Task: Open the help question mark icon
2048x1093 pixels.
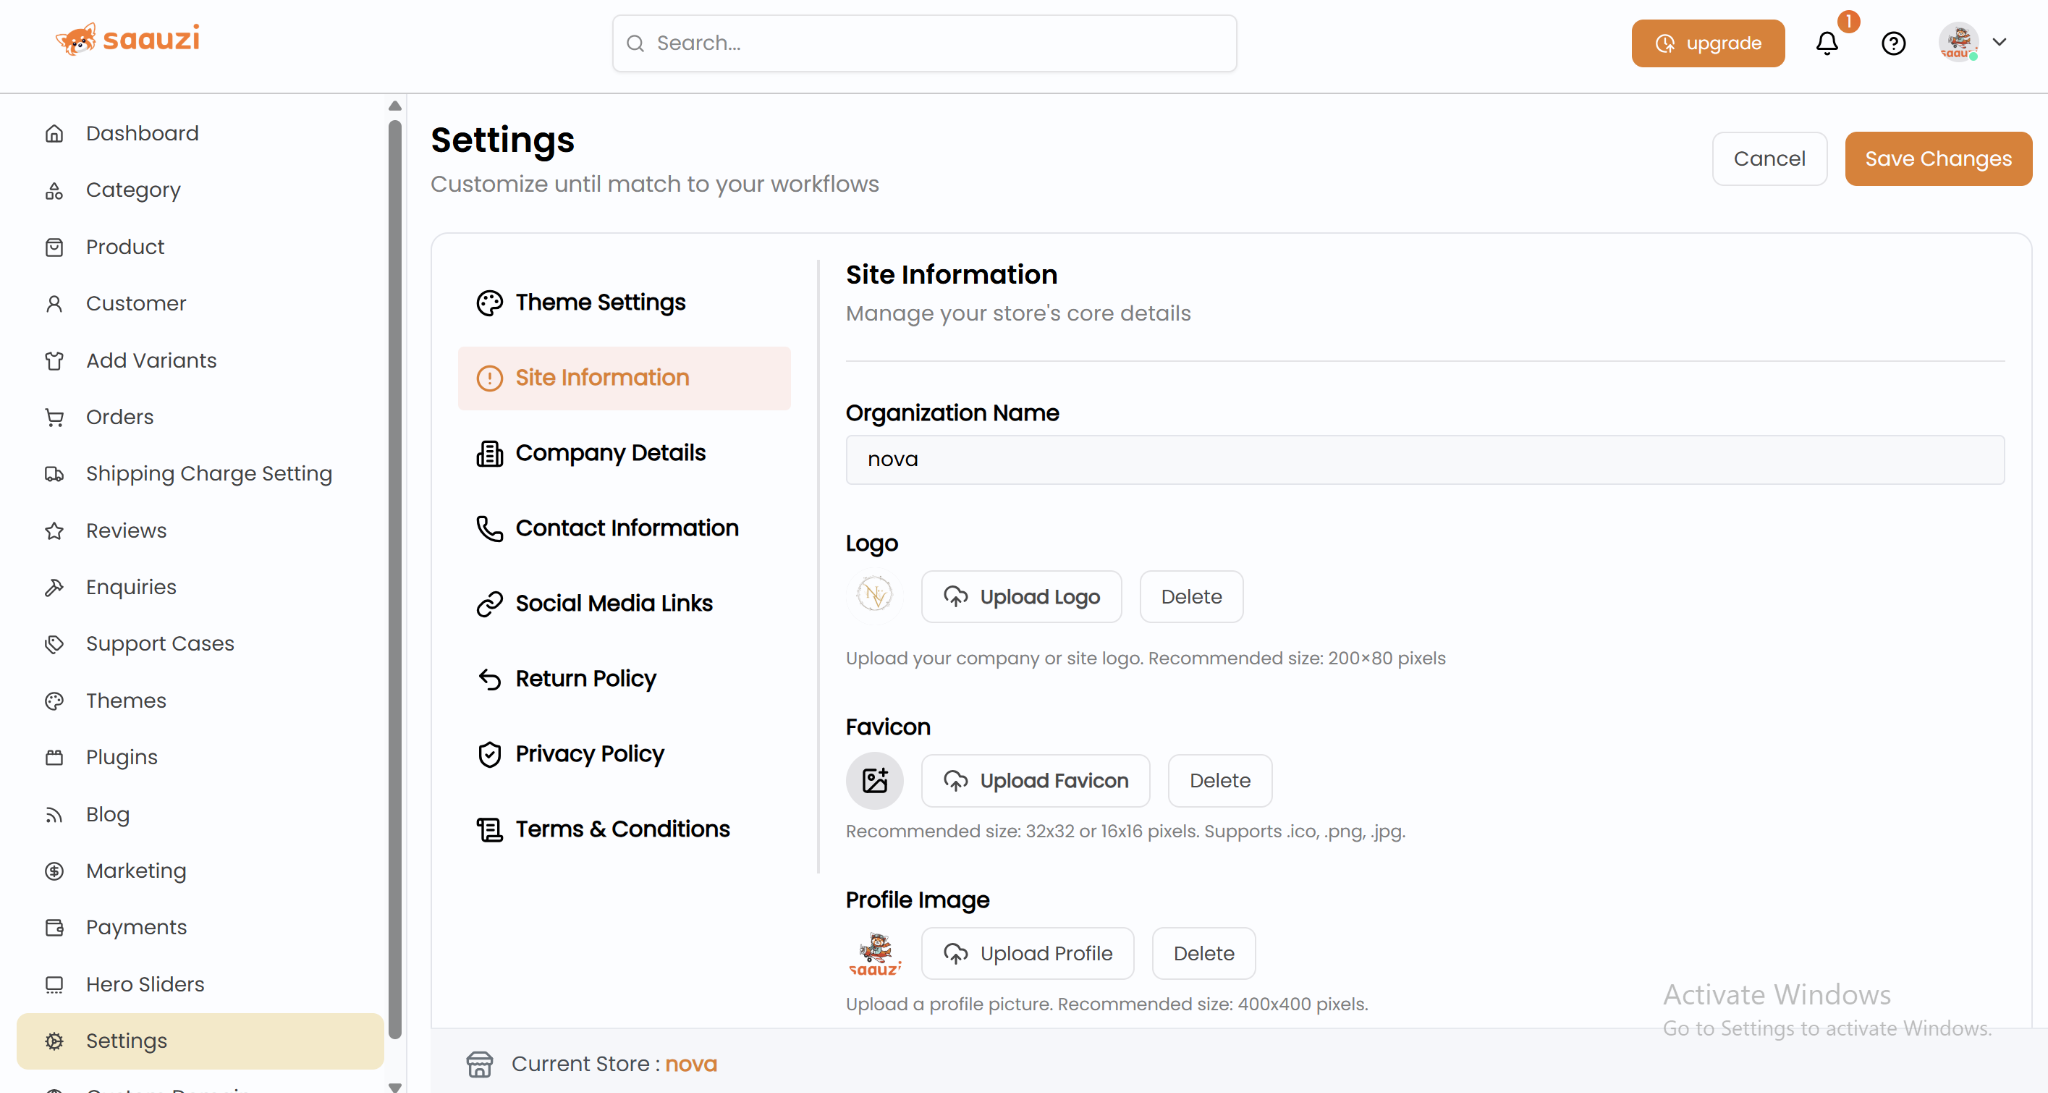Action: [x=1893, y=43]
